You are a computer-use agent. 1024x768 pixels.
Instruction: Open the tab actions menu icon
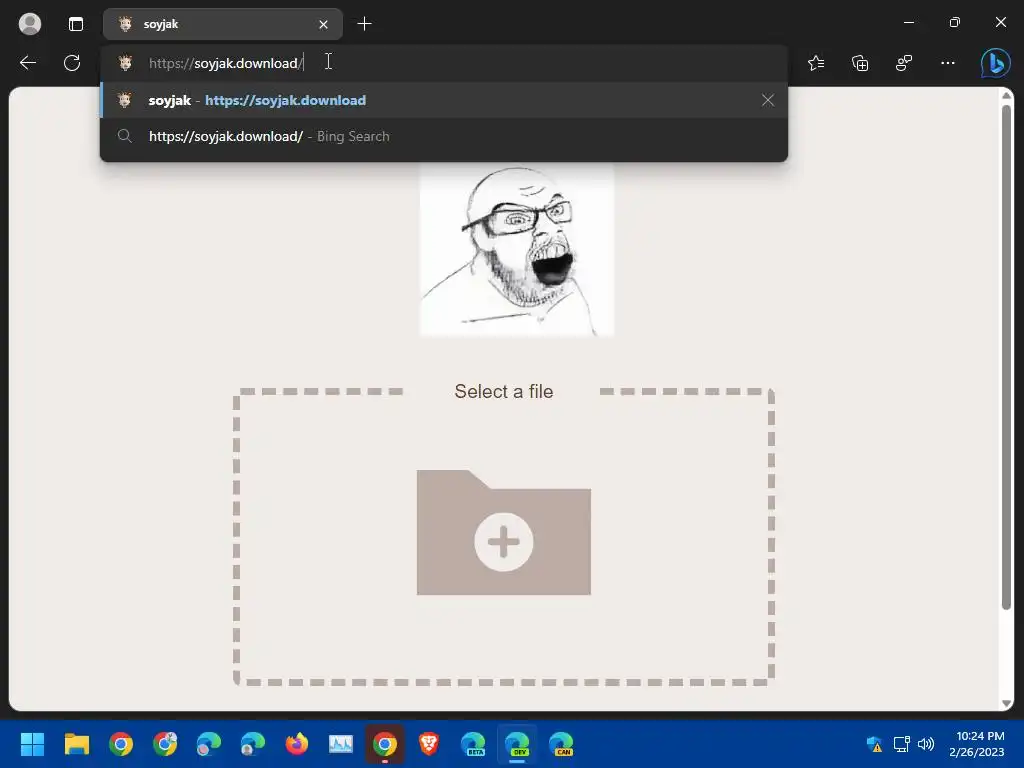(x=76, y=24)
